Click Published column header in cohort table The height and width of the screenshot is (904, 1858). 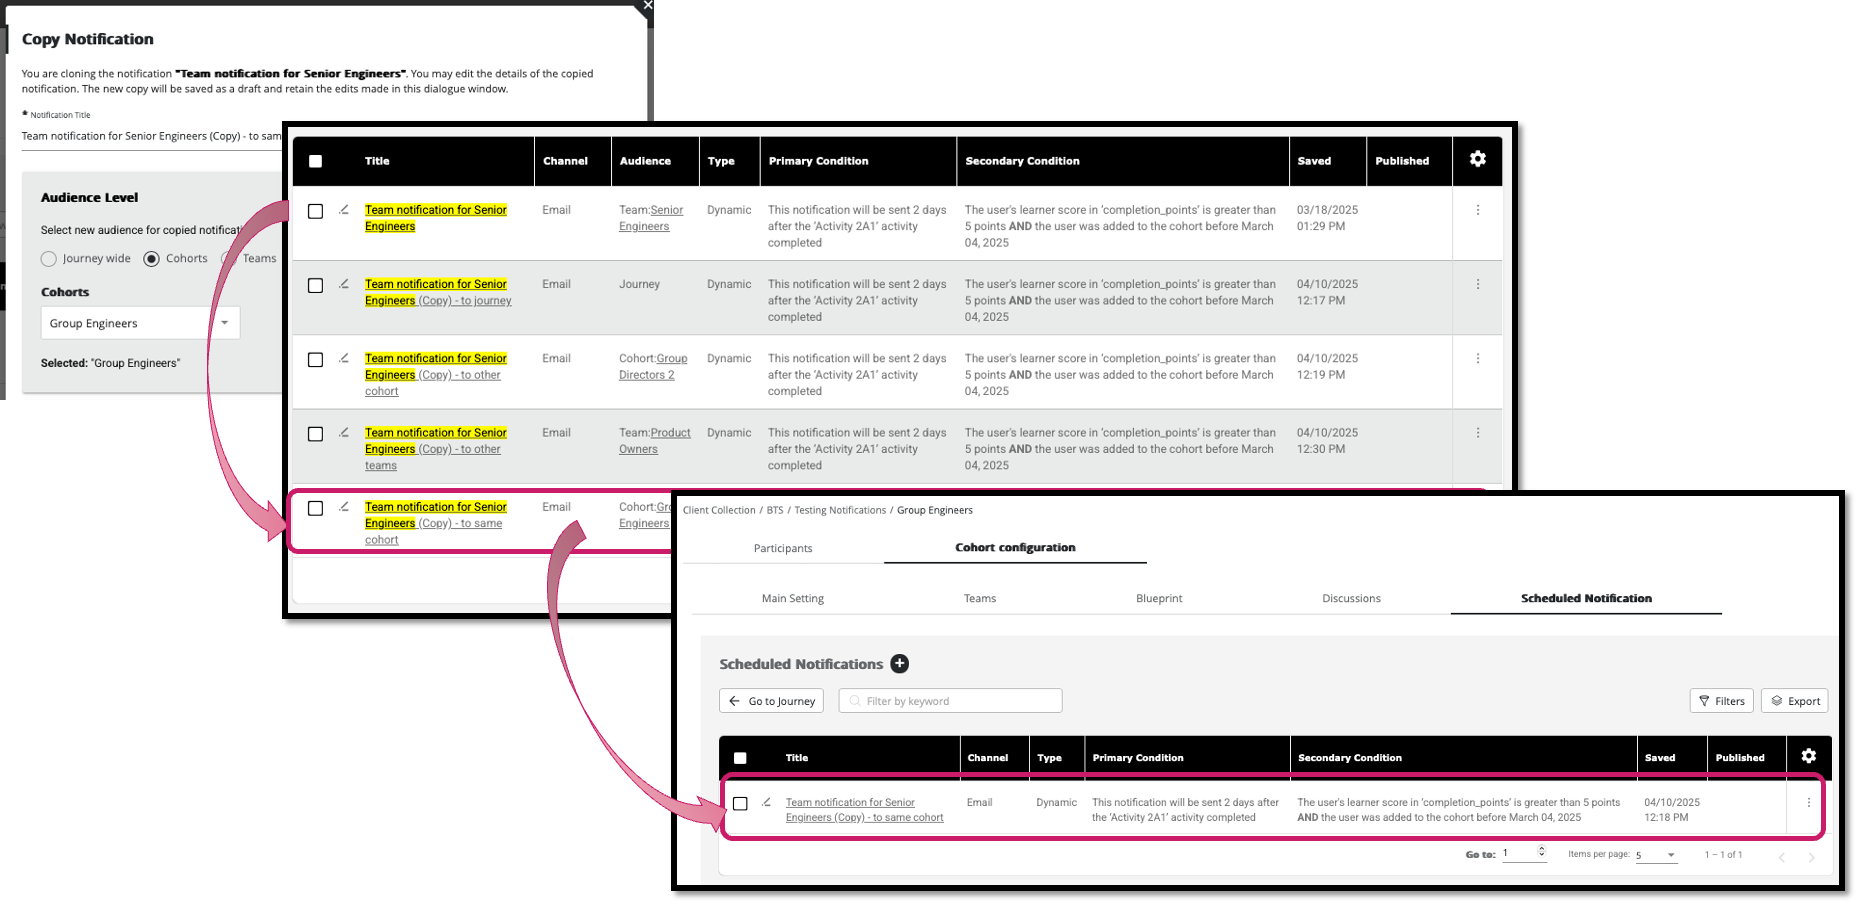[x=1739, y=758]
